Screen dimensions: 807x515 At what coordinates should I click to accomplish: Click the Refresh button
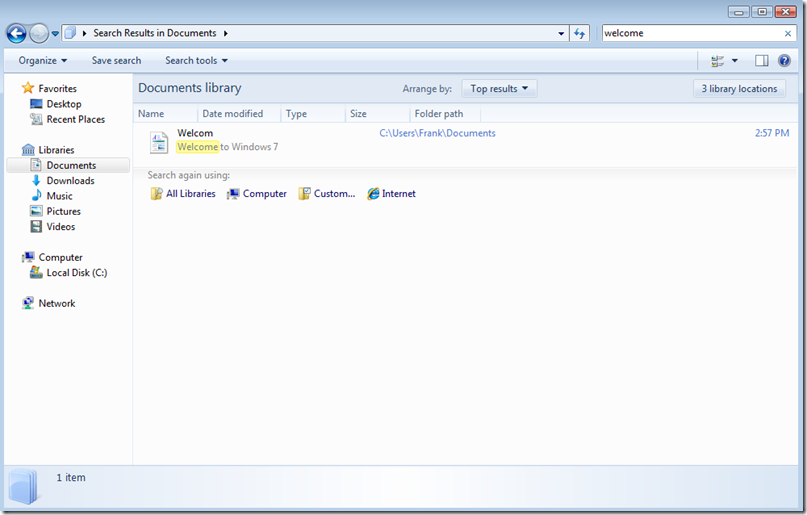580,33
